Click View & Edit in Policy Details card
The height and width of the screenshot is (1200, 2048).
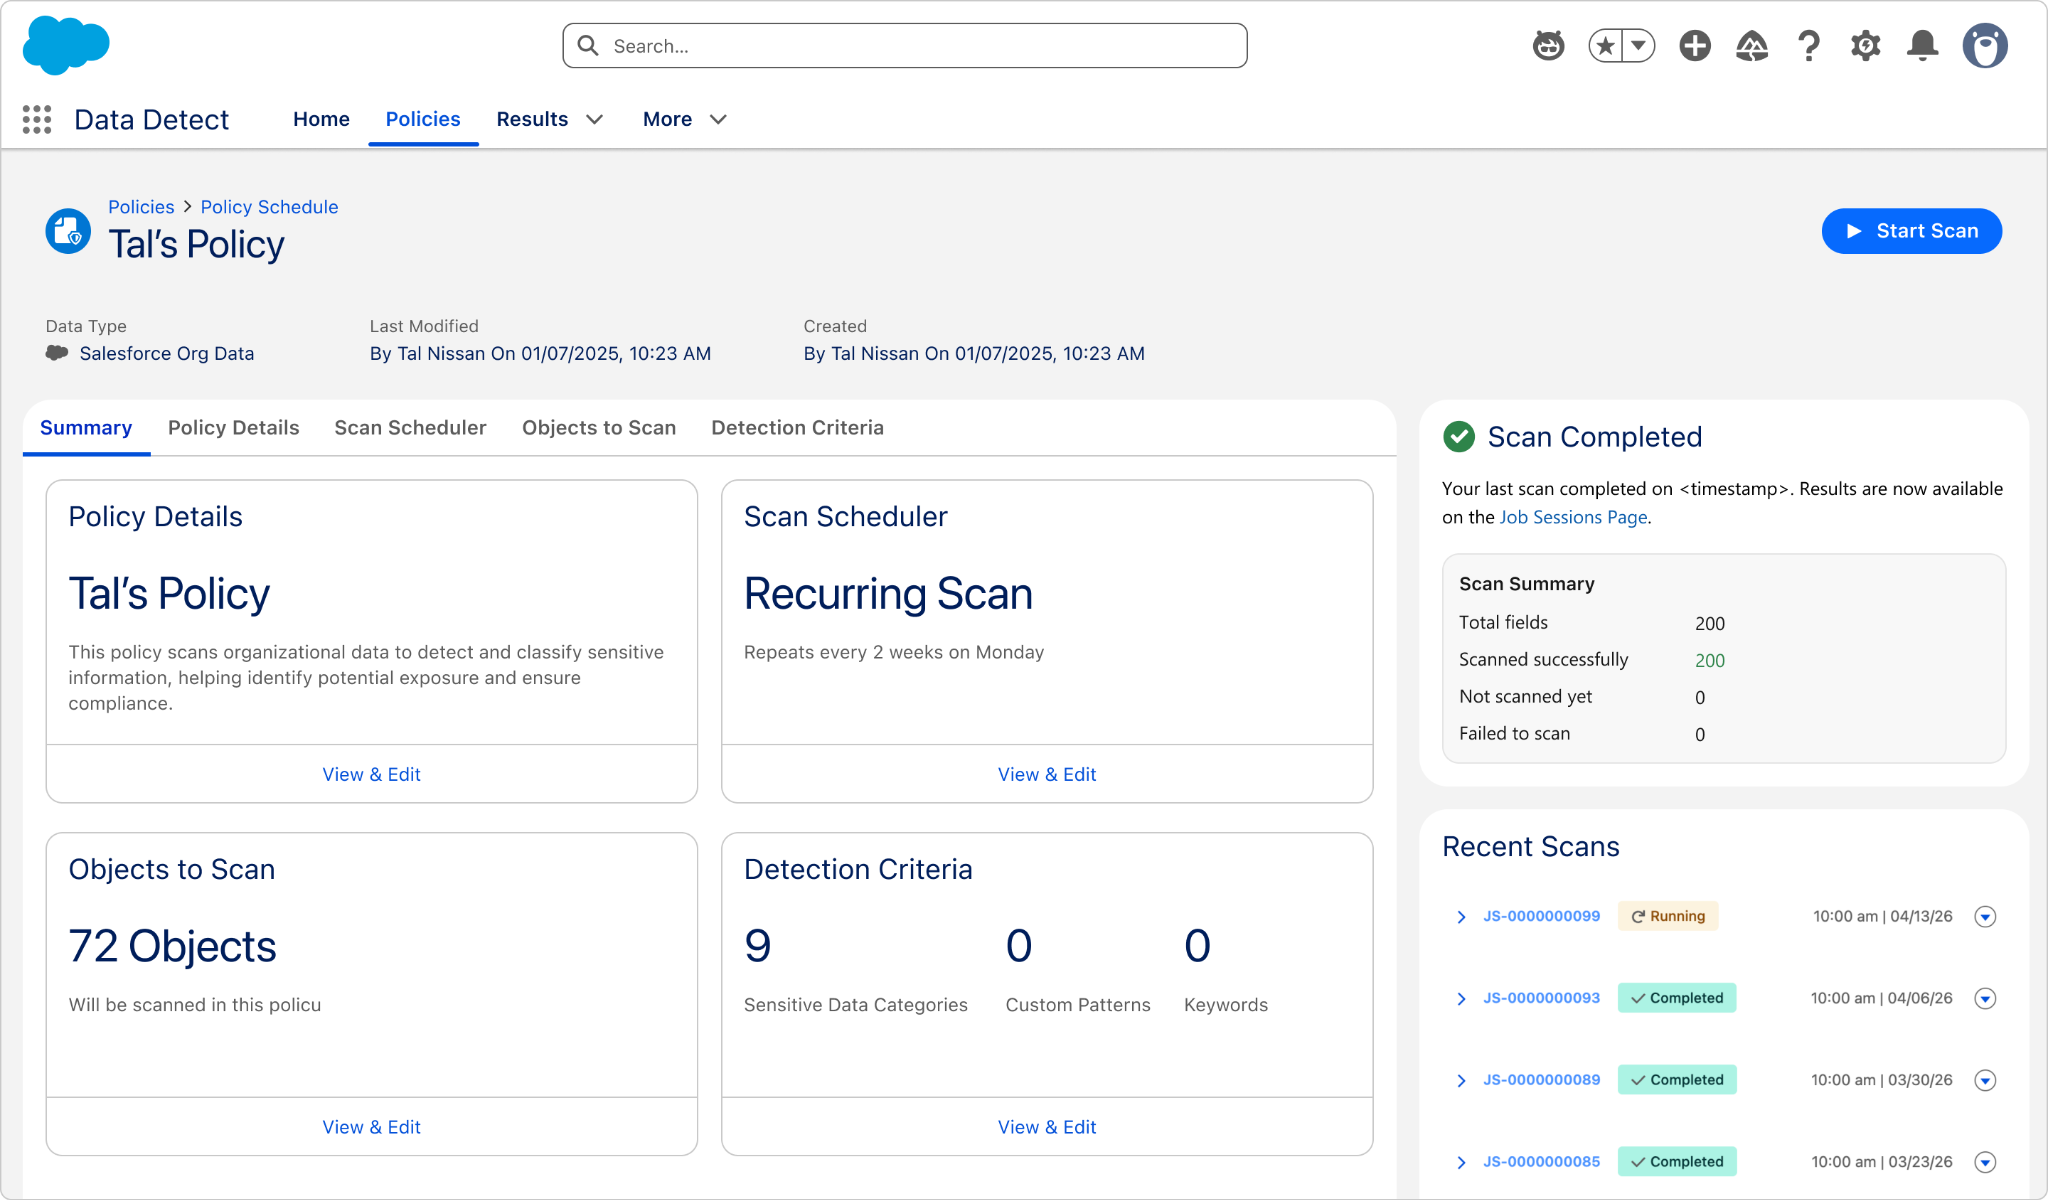[372, 774]
